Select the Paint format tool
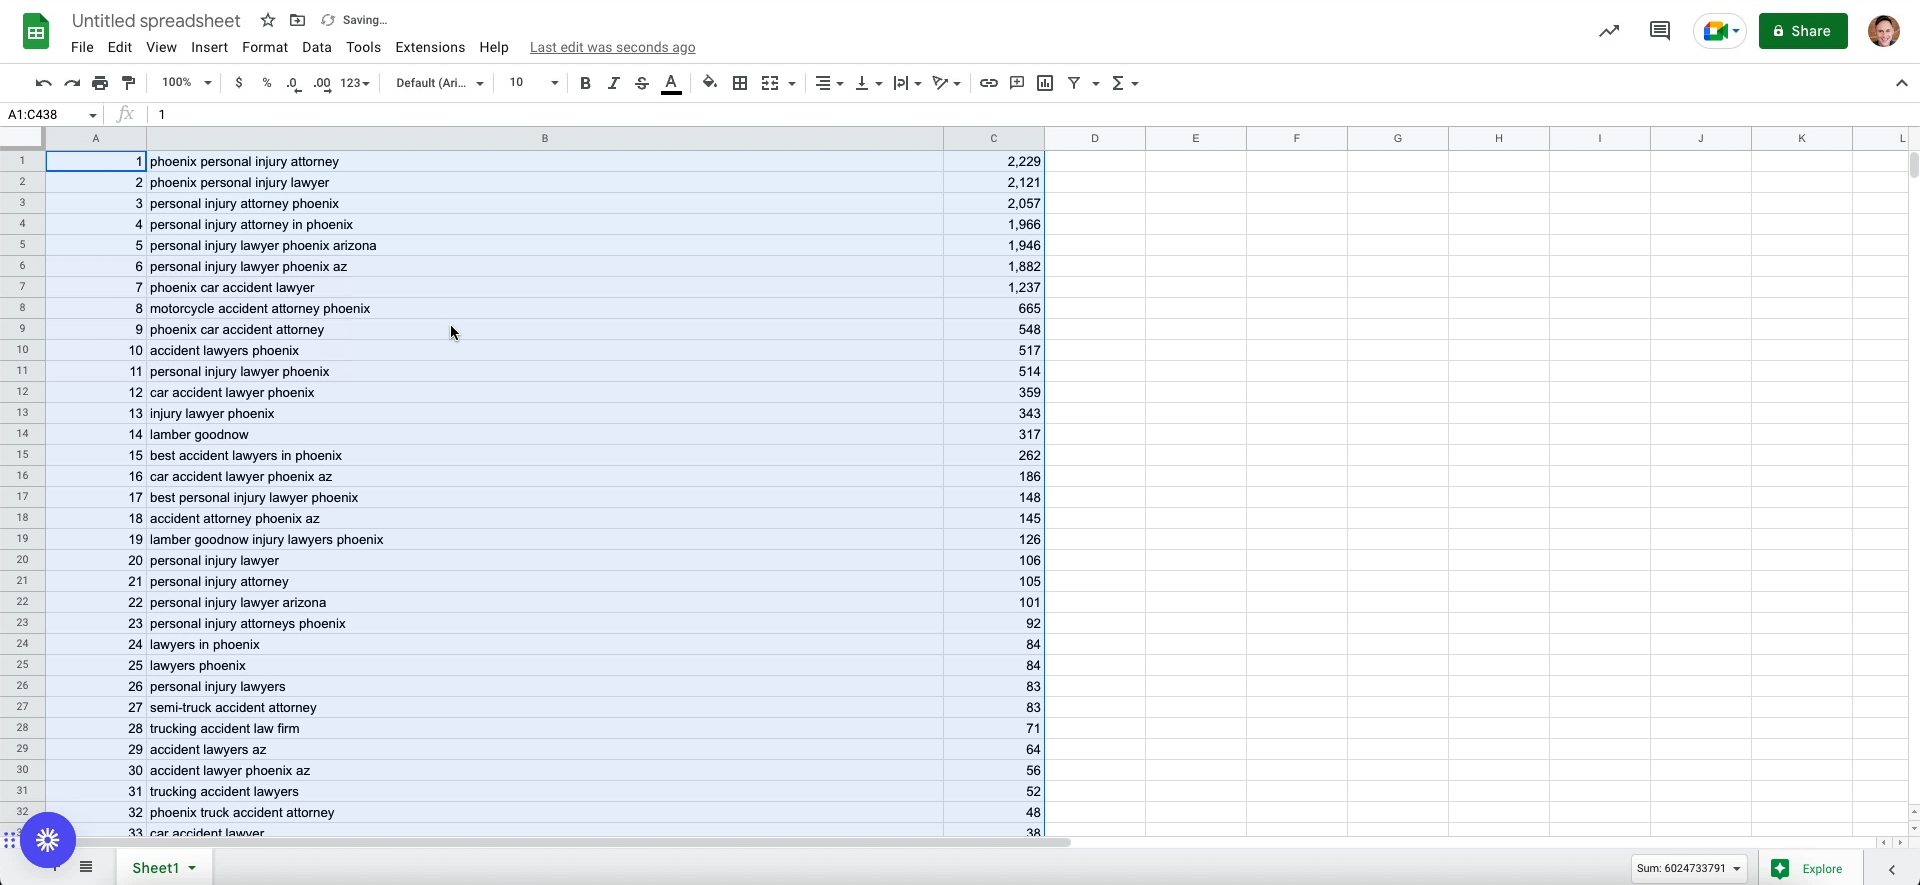Viewport: 1920px width, 885px height. 128,83
